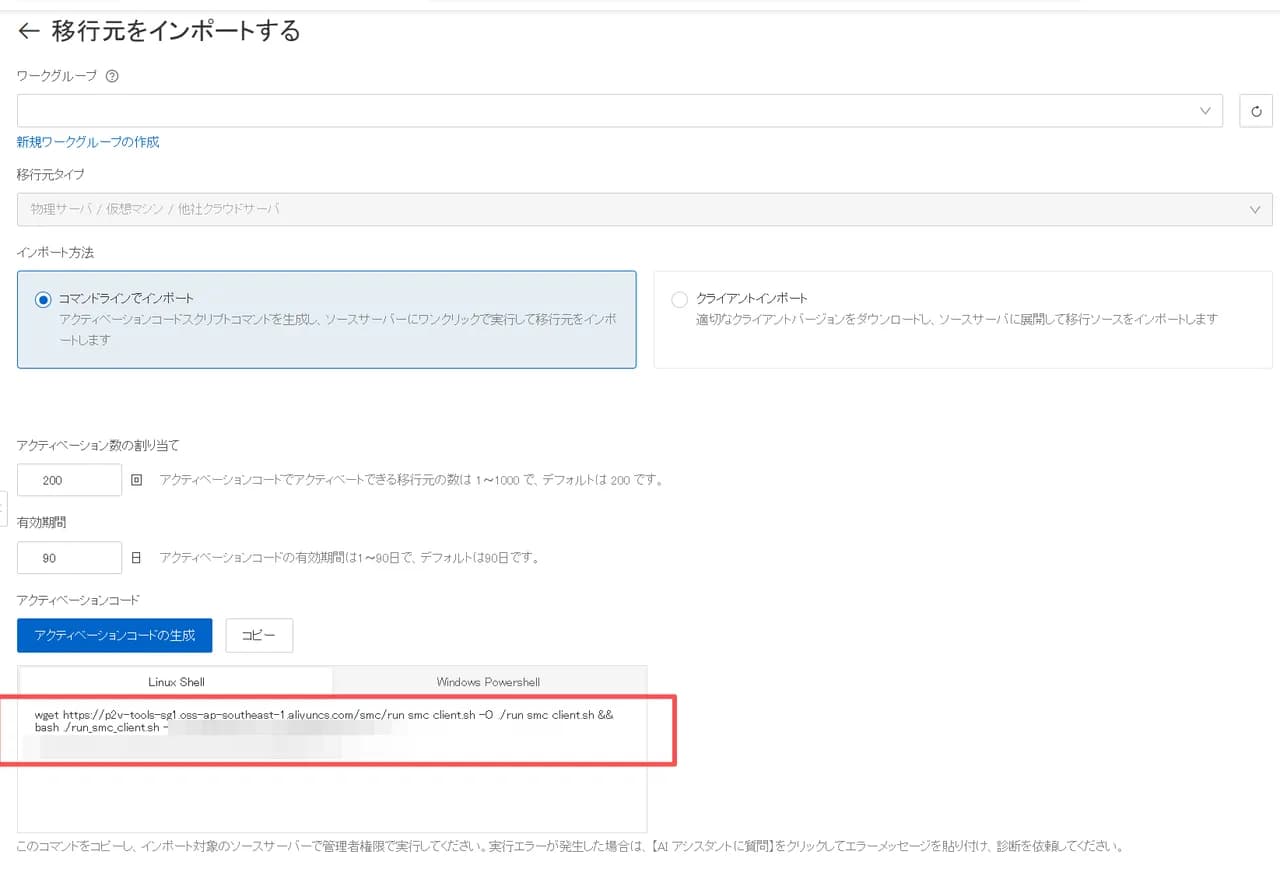
Task: Open the help tooltip icon next to ワークグループ
Action: click(112, 76)
